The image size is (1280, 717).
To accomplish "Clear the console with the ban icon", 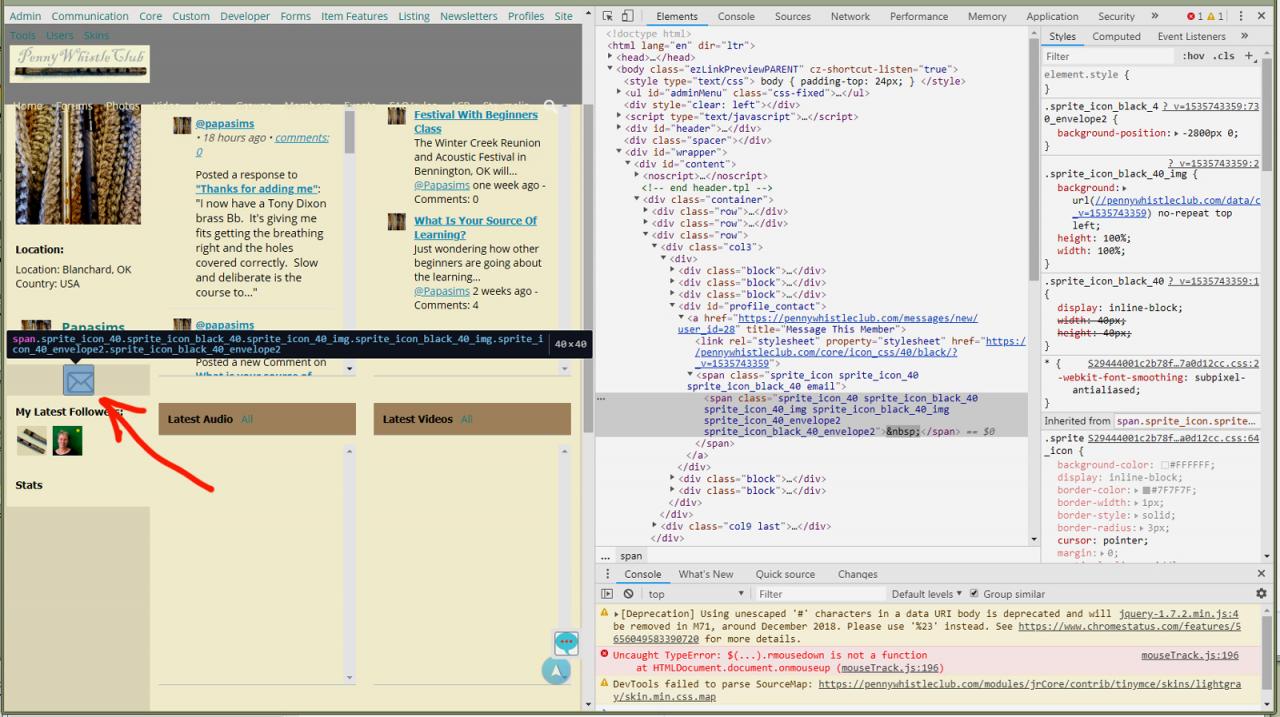I will (628, 594).
